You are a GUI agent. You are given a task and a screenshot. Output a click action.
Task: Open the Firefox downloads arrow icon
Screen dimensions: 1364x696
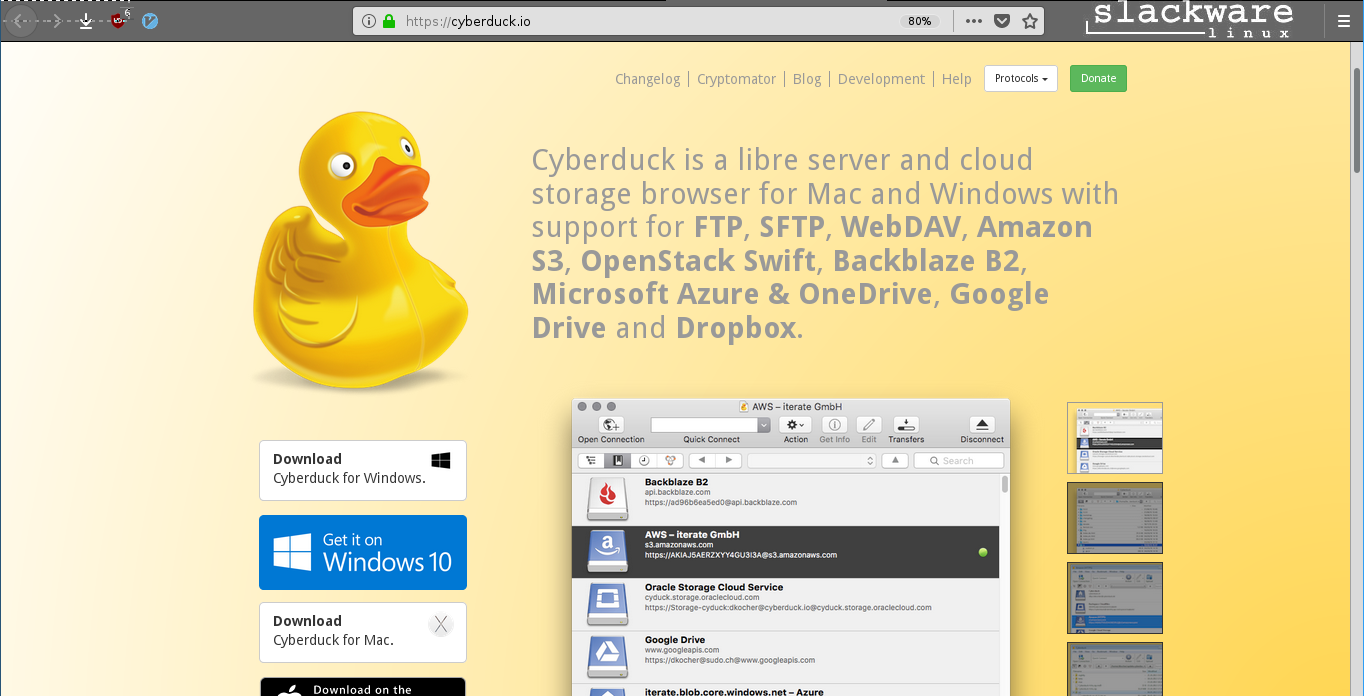click(86, 21)
